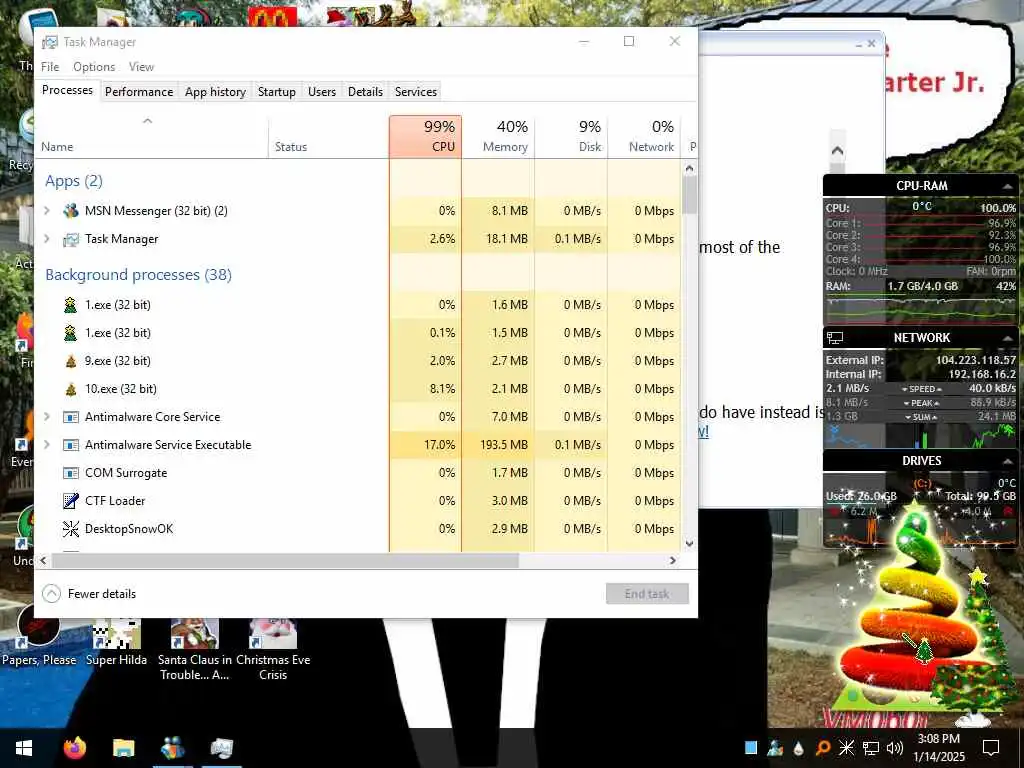Screen dimensions: 1024x768
Task: Click the horizontal scrollbar thumb in Task Manager
Action: coord(285,560)
